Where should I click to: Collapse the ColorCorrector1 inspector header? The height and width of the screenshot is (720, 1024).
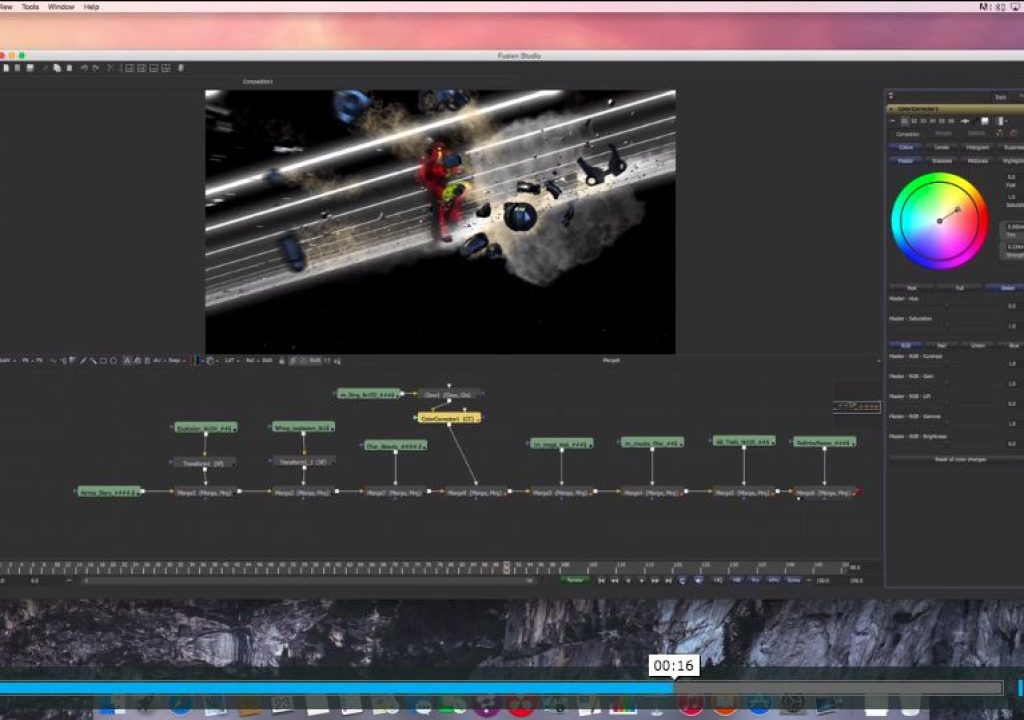click(891, 108)
